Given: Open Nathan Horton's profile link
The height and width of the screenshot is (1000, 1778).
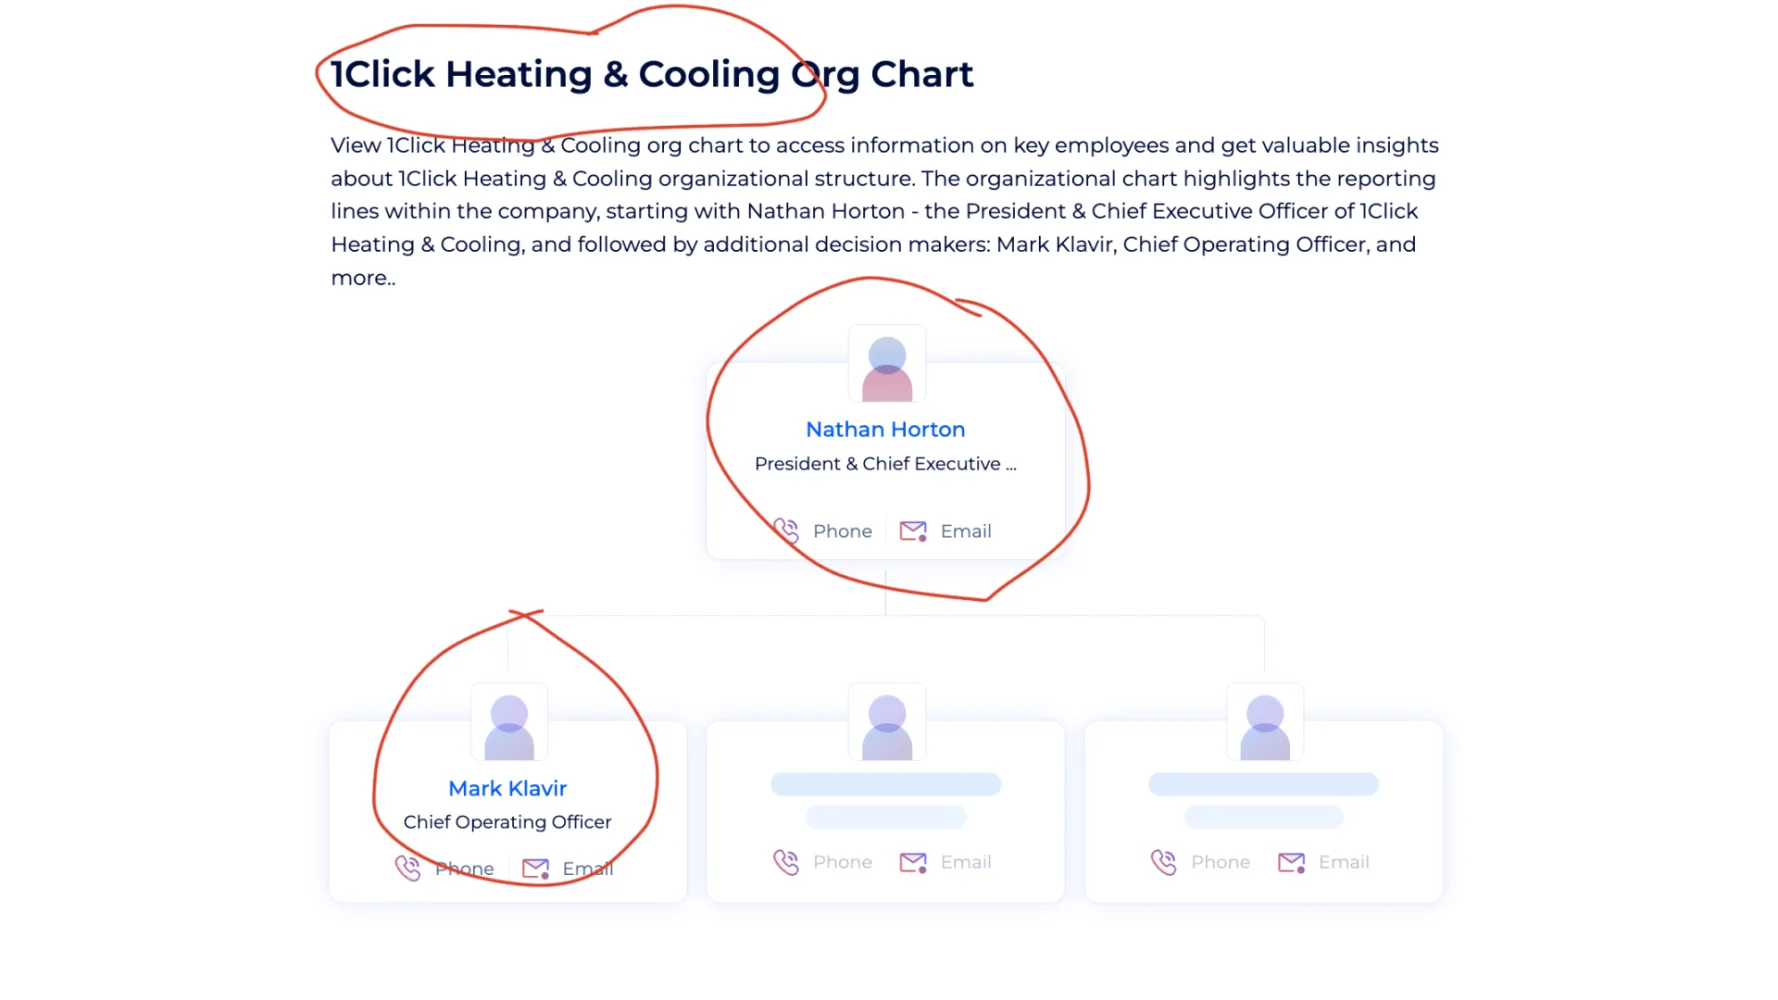Looking at the screenshot, I should point(886,429).
